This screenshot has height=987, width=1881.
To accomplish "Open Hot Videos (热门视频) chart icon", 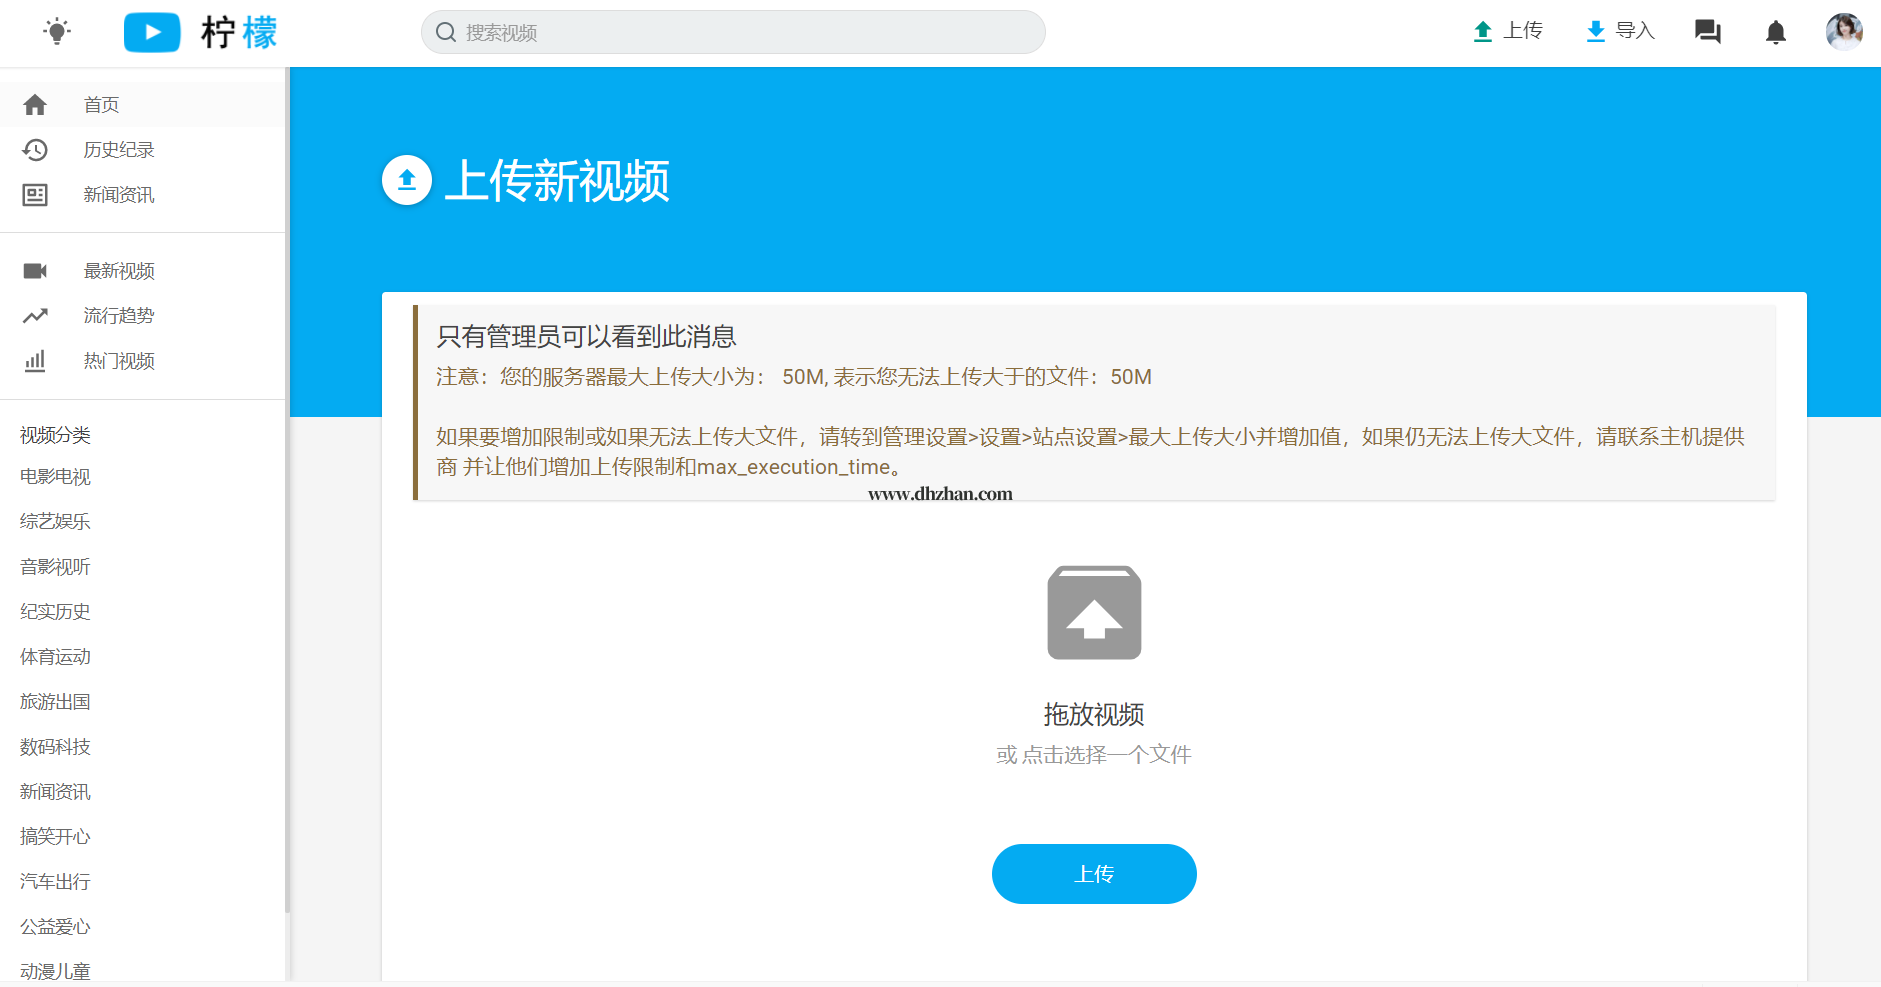I will 35,361.
